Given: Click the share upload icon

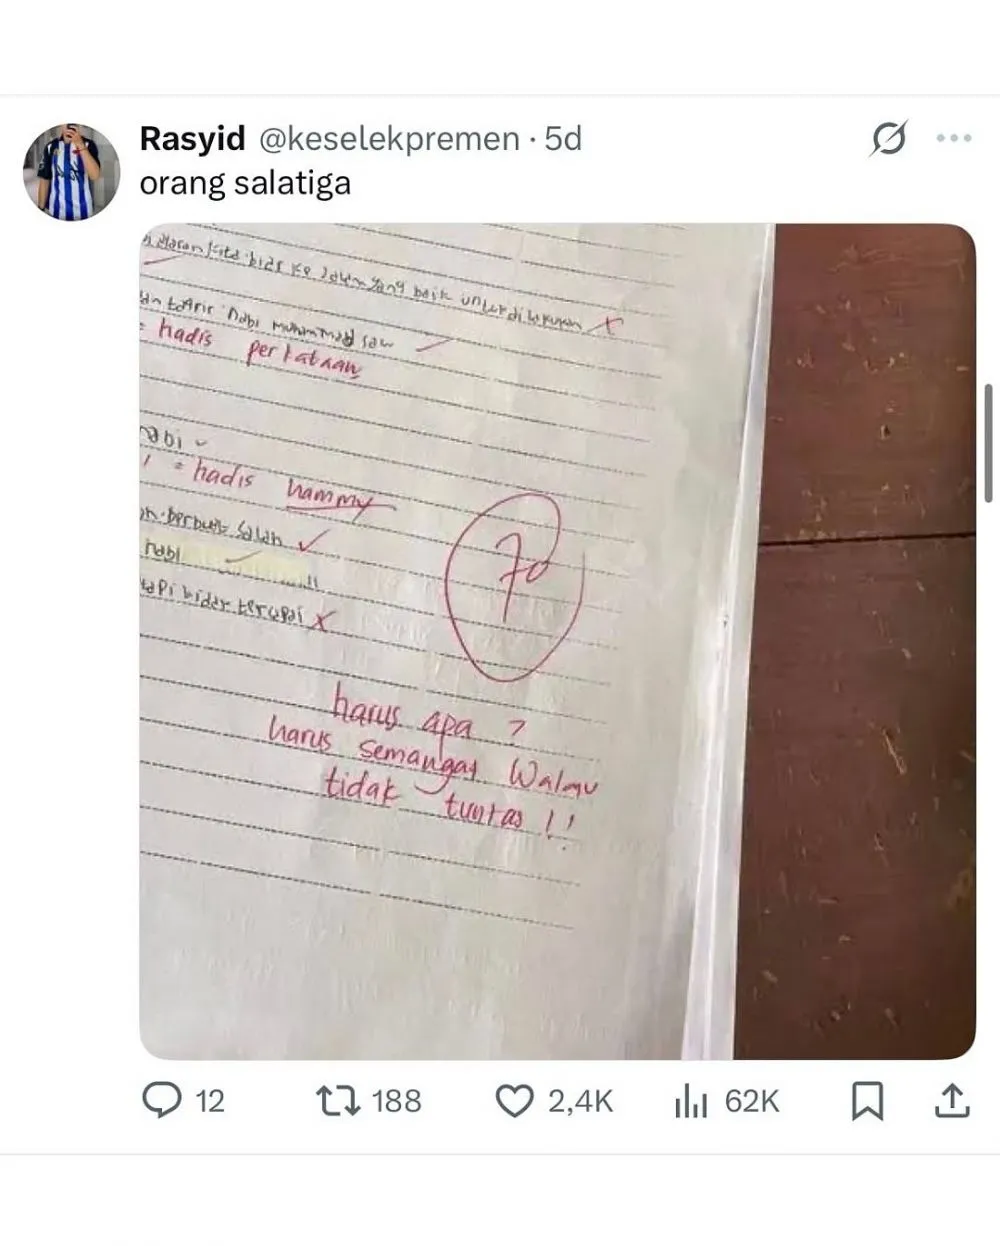Looking at the screenshot, I should [x=952, y=1101].
